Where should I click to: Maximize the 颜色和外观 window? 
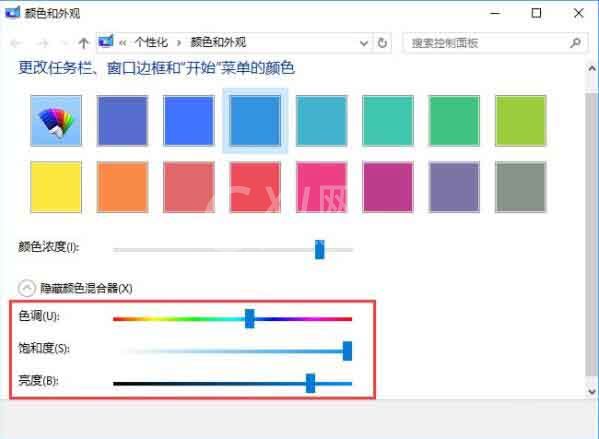point(536,13)
